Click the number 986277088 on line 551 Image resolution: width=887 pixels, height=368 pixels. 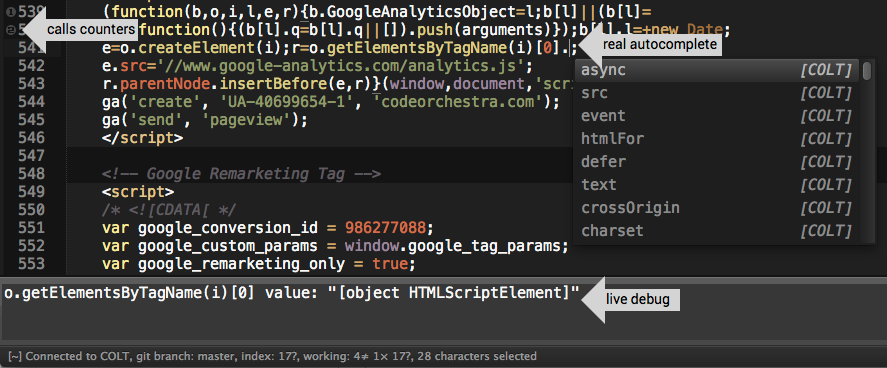[x=385, y=228]
